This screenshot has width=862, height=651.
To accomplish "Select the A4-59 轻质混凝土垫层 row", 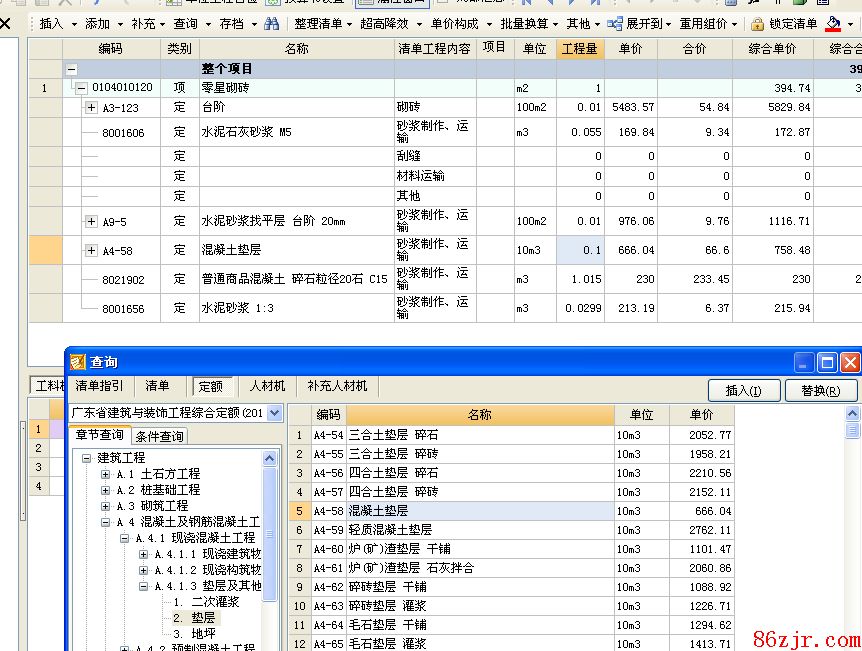I will click(x=480, y=530).
